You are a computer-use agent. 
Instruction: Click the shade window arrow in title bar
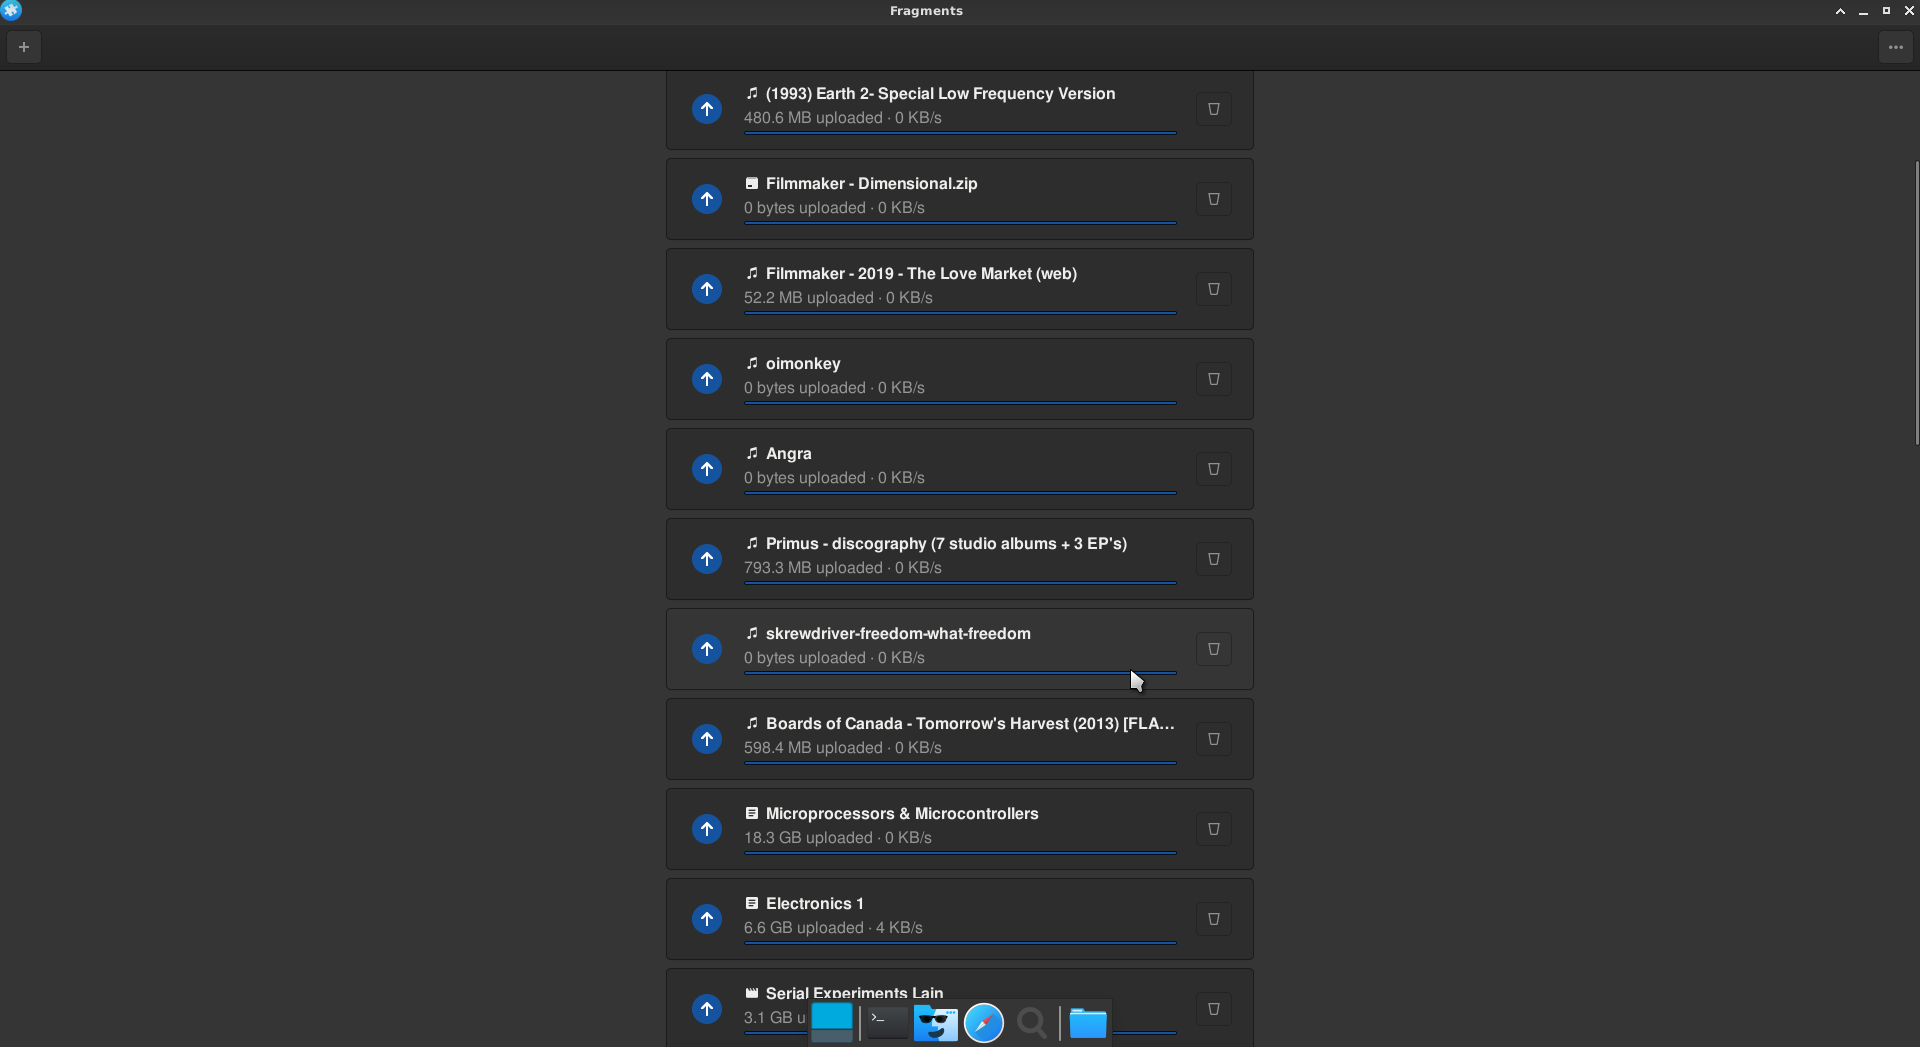click(x=1840, y=11)
